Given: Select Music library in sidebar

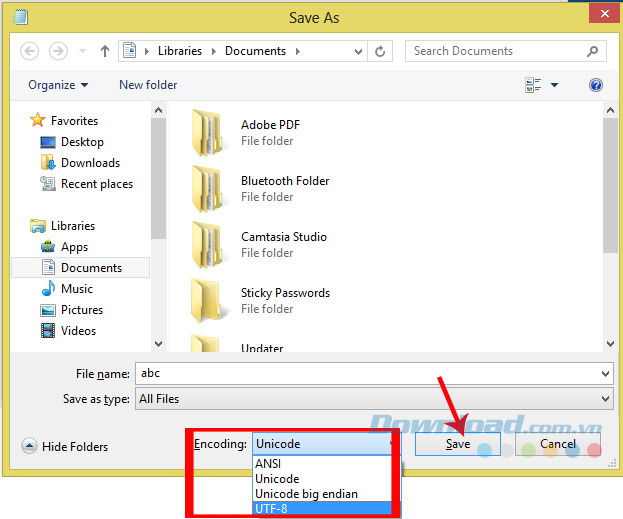Looking at the screenshot, I should click(76, 289).
